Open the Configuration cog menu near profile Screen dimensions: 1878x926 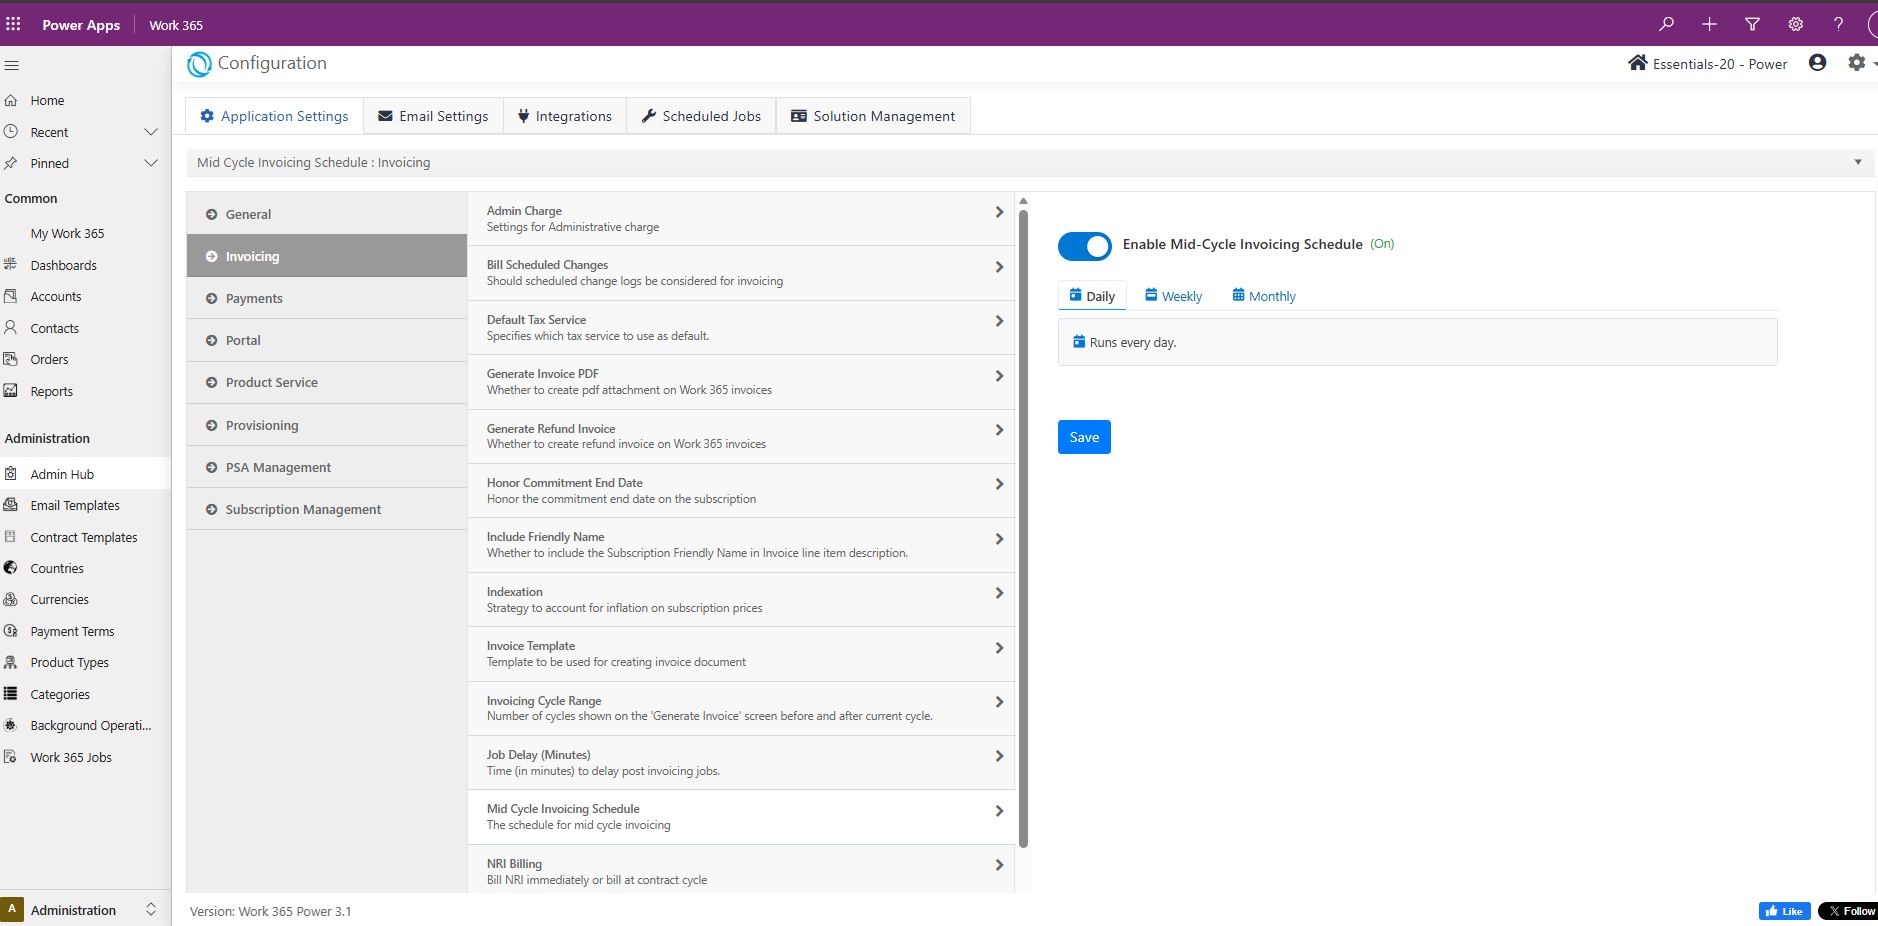click(1857, 63)
